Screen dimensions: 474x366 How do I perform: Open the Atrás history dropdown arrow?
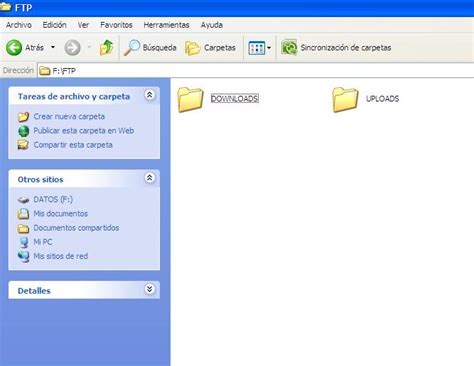(53, 47)
